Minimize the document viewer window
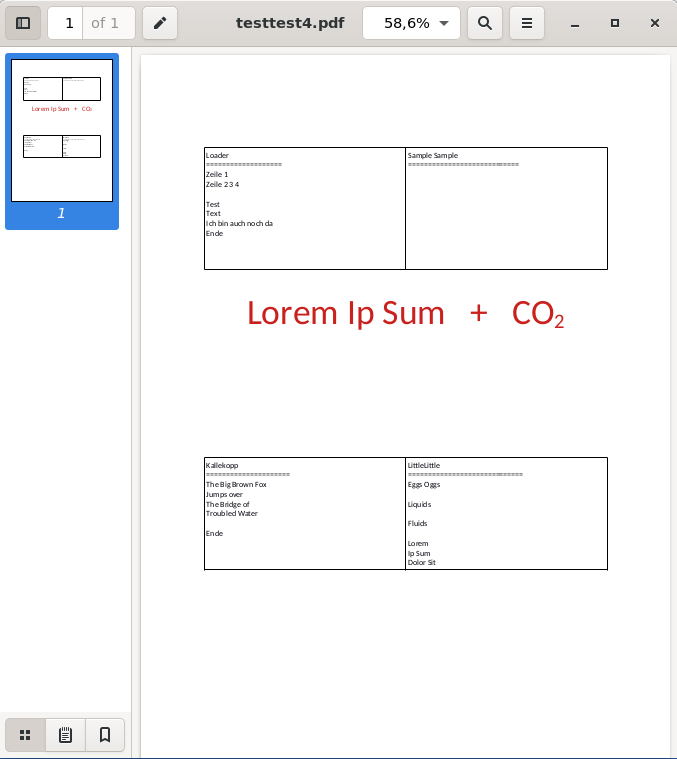This screenshot has width=677, height=759. pyautogui.click(x=576, y=23)
